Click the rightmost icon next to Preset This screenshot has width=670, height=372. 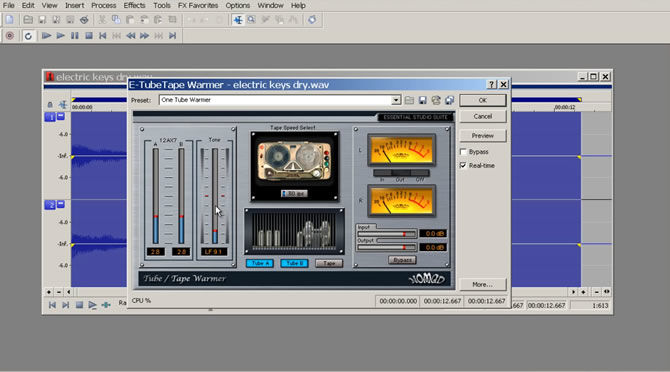pyautogui.click(x=449, y=100)
